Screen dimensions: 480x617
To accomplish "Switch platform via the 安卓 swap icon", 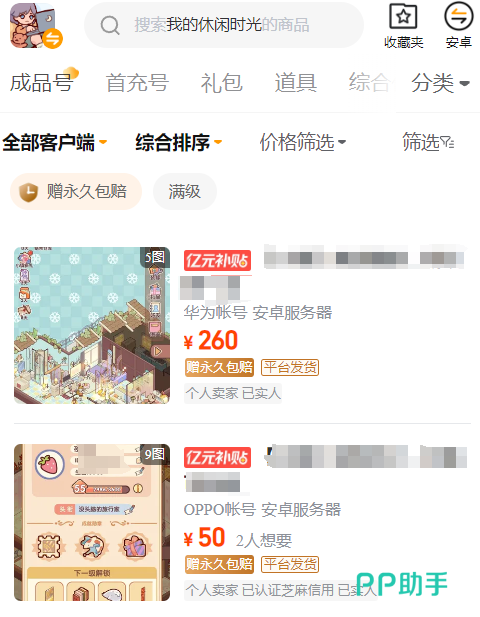I will [x=458, y=16].
